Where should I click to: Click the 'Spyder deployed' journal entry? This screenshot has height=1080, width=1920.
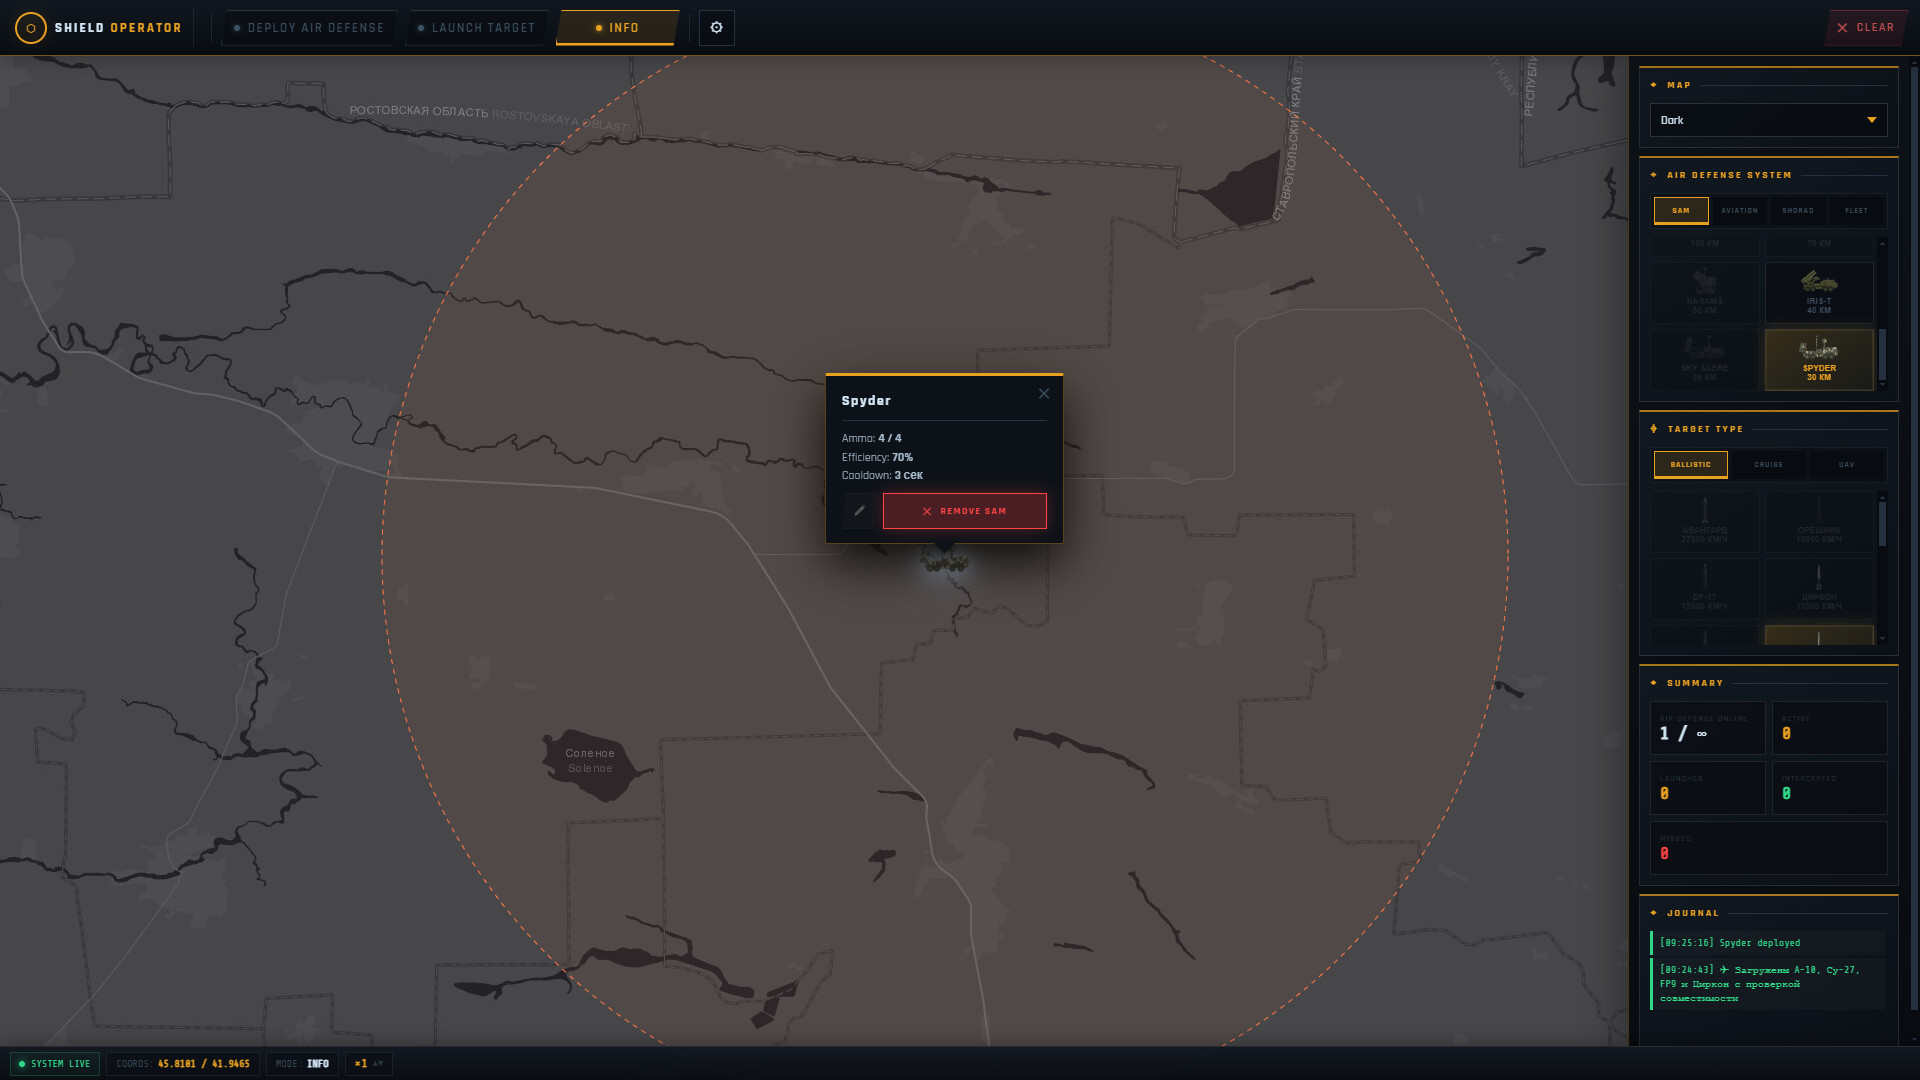(x=1767, y=943)
